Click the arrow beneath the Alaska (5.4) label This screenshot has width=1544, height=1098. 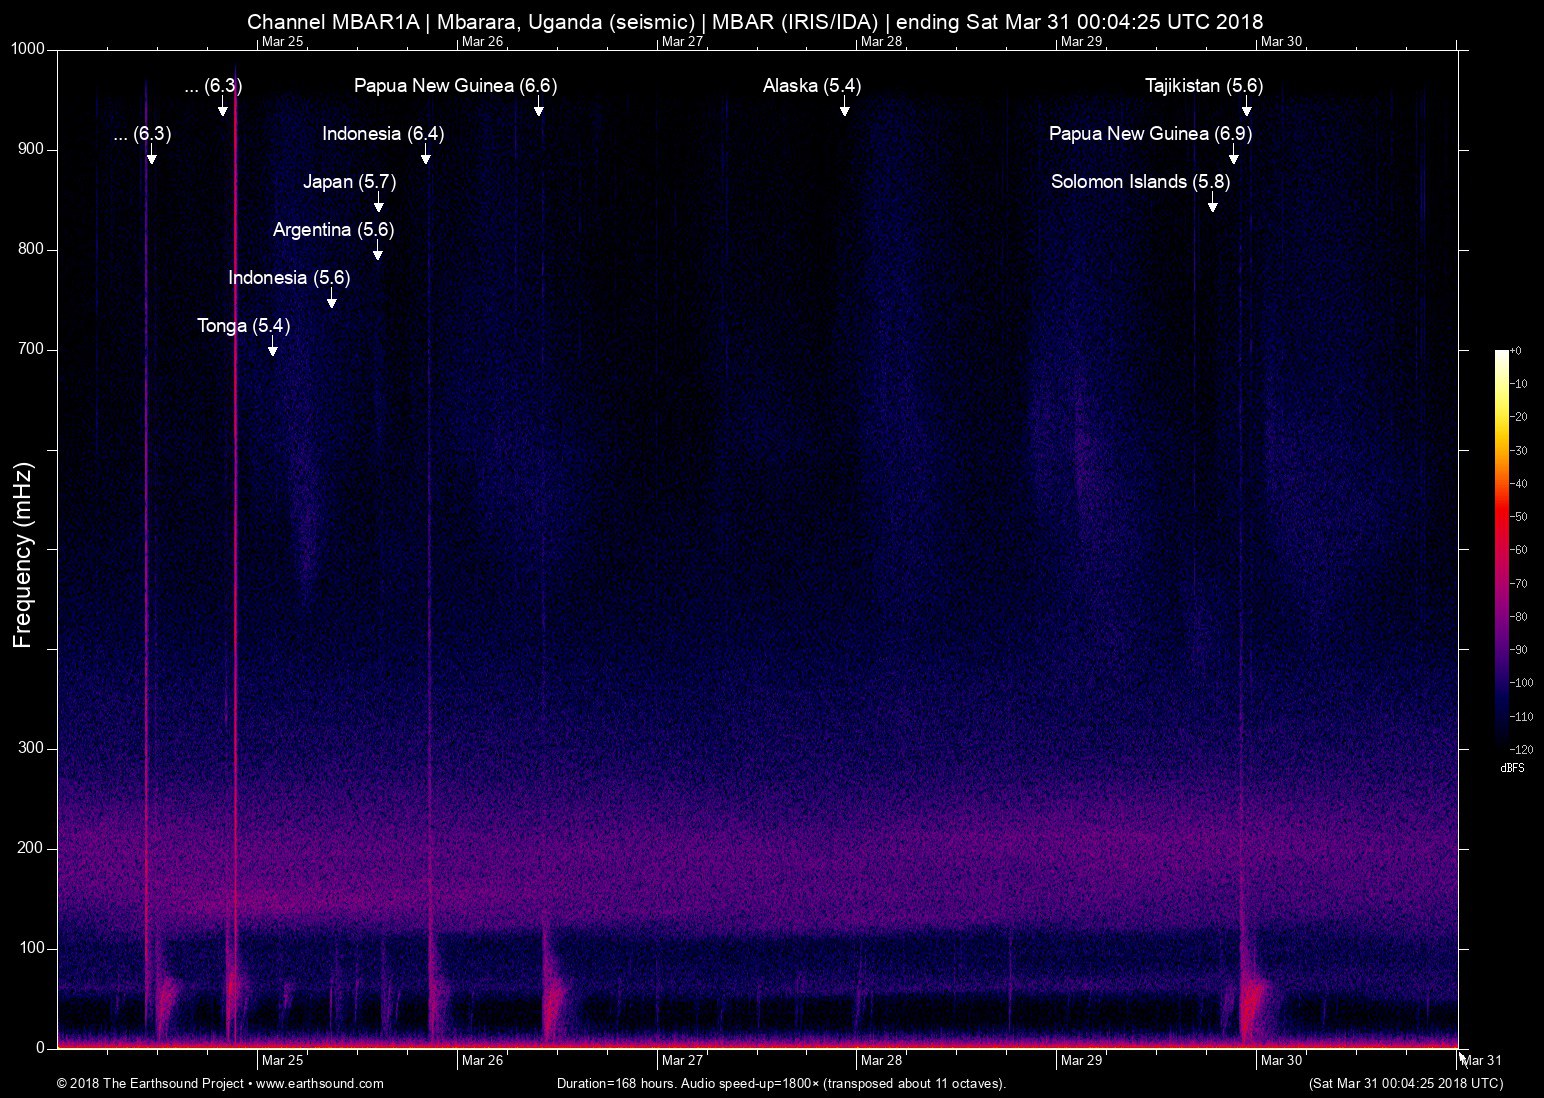[844, 108]
